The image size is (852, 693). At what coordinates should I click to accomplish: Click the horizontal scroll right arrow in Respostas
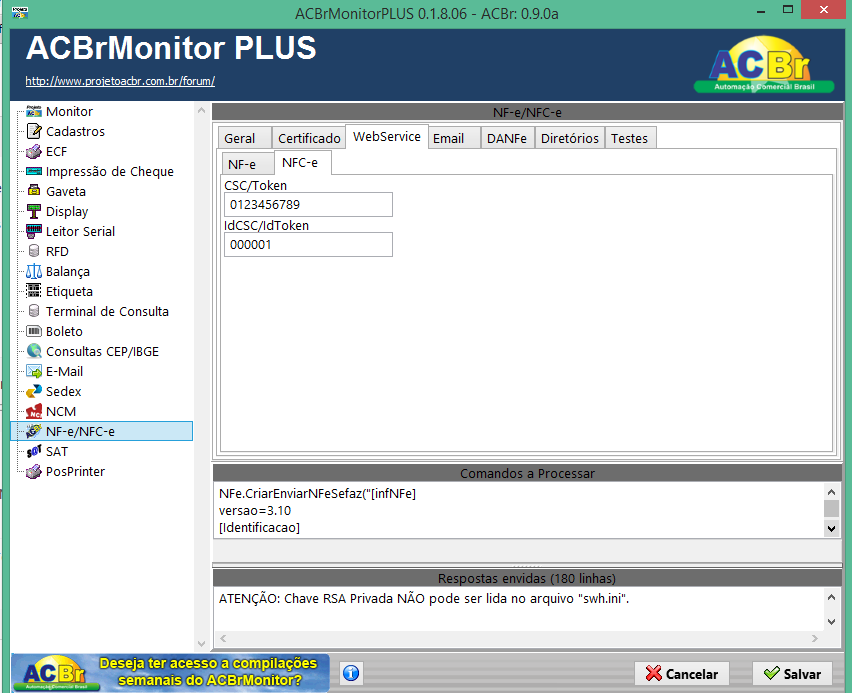tap(815, 639)
